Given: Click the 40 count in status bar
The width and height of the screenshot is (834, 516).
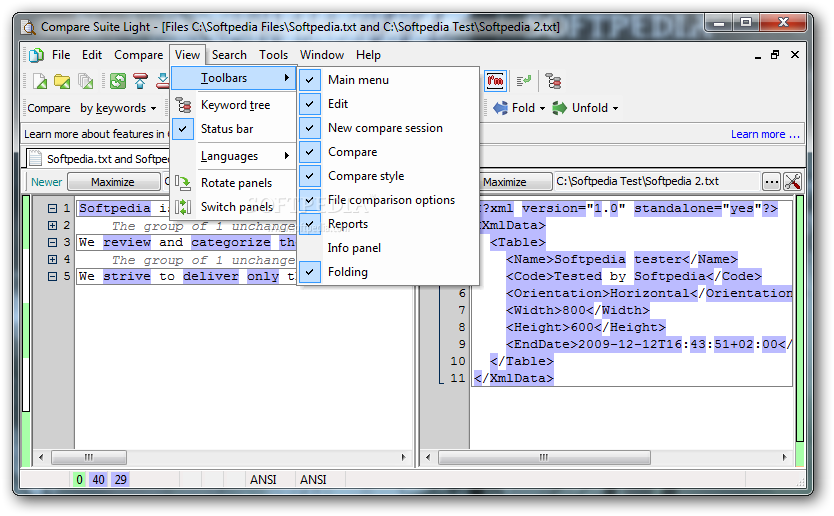Looking at the screenshot, I should click(x=98, y=480).
